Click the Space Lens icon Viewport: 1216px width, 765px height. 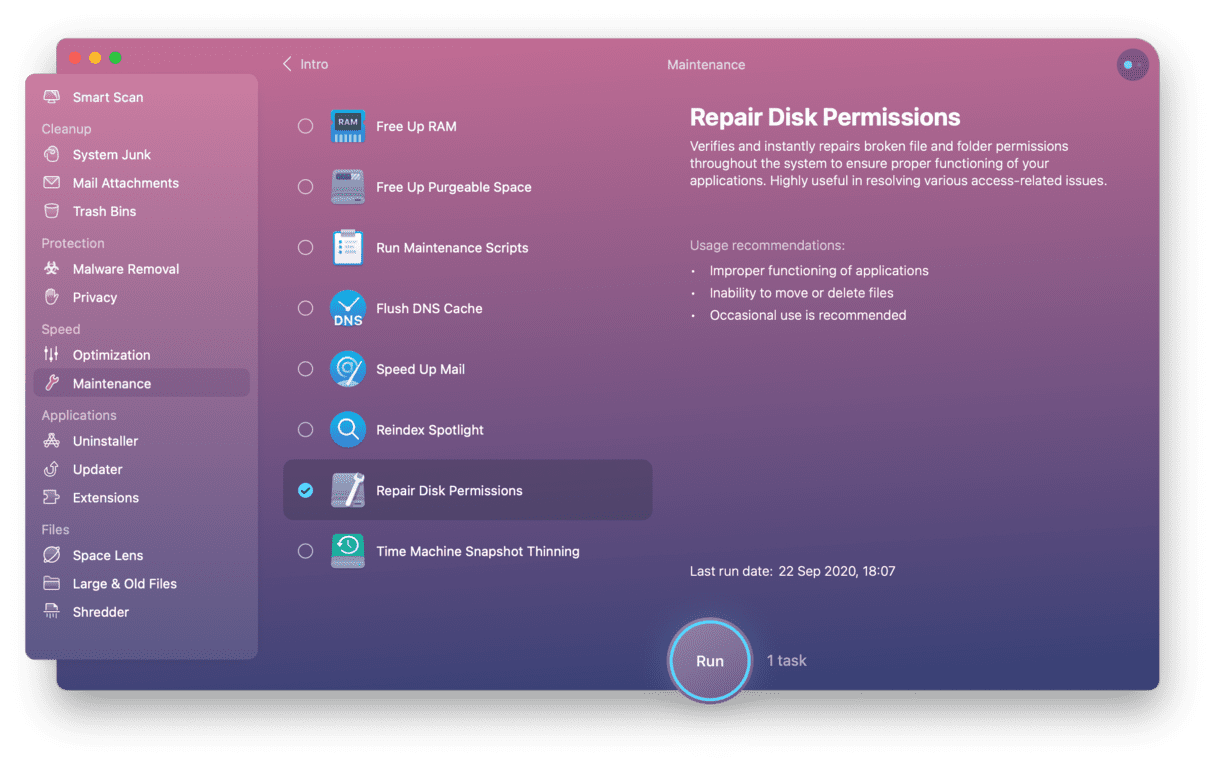pos(52,555)
